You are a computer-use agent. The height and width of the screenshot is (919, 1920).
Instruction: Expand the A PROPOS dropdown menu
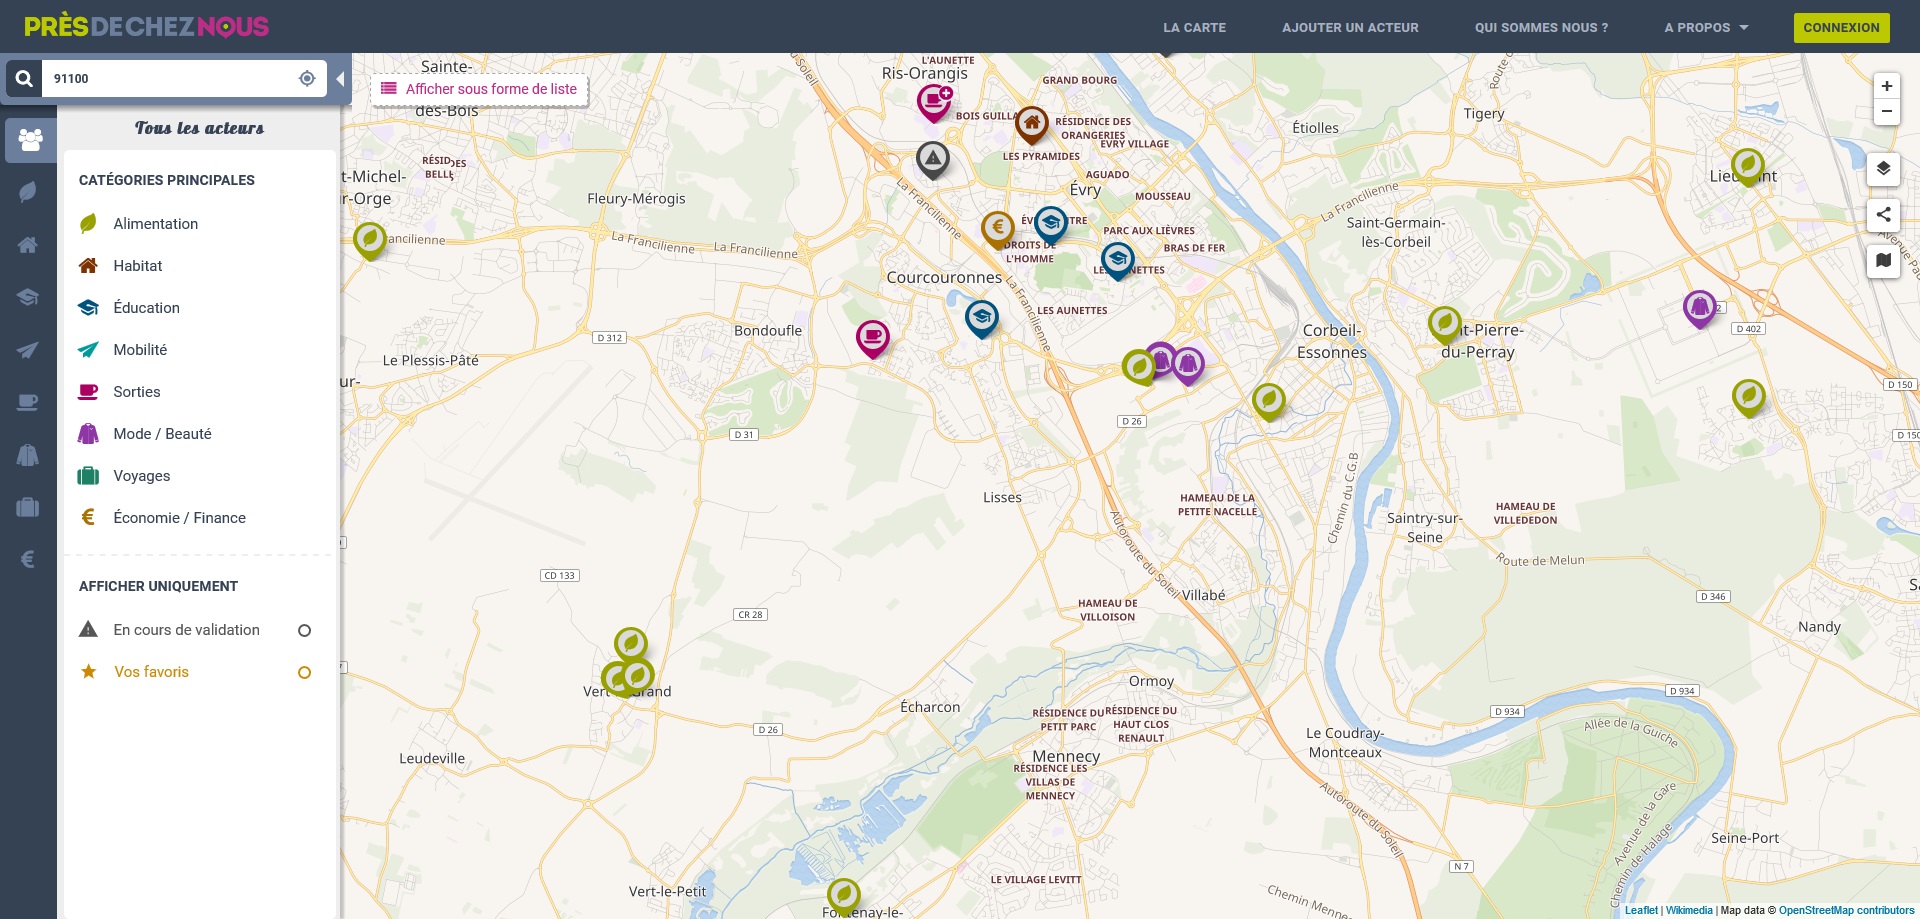point(1706,27)
